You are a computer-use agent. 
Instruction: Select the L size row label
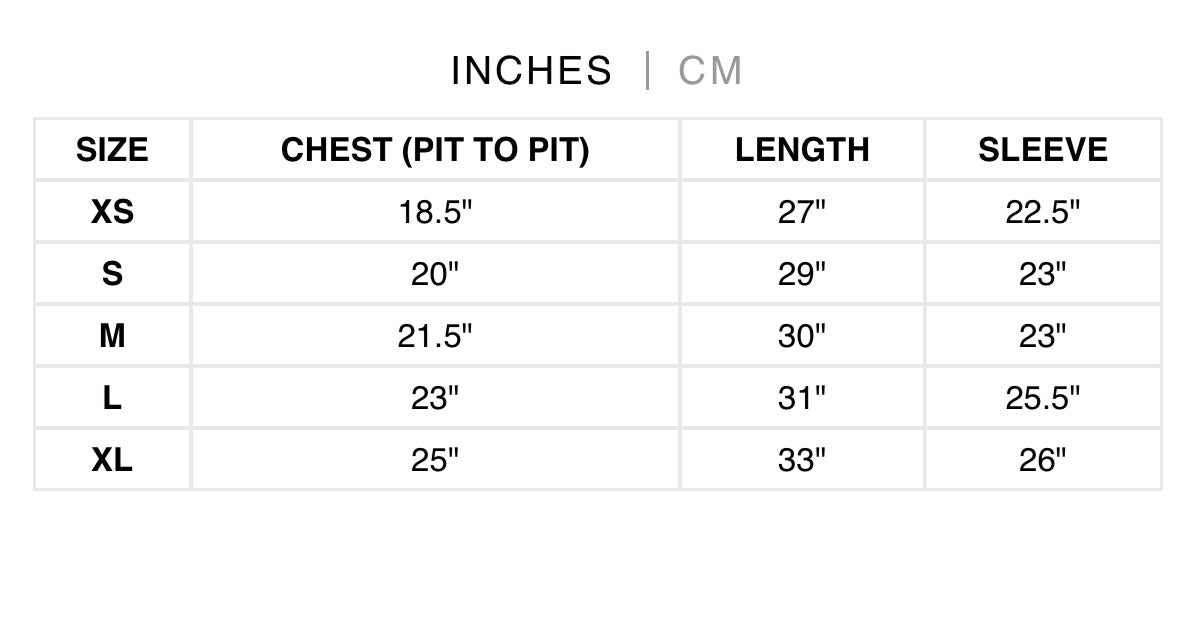112,398
